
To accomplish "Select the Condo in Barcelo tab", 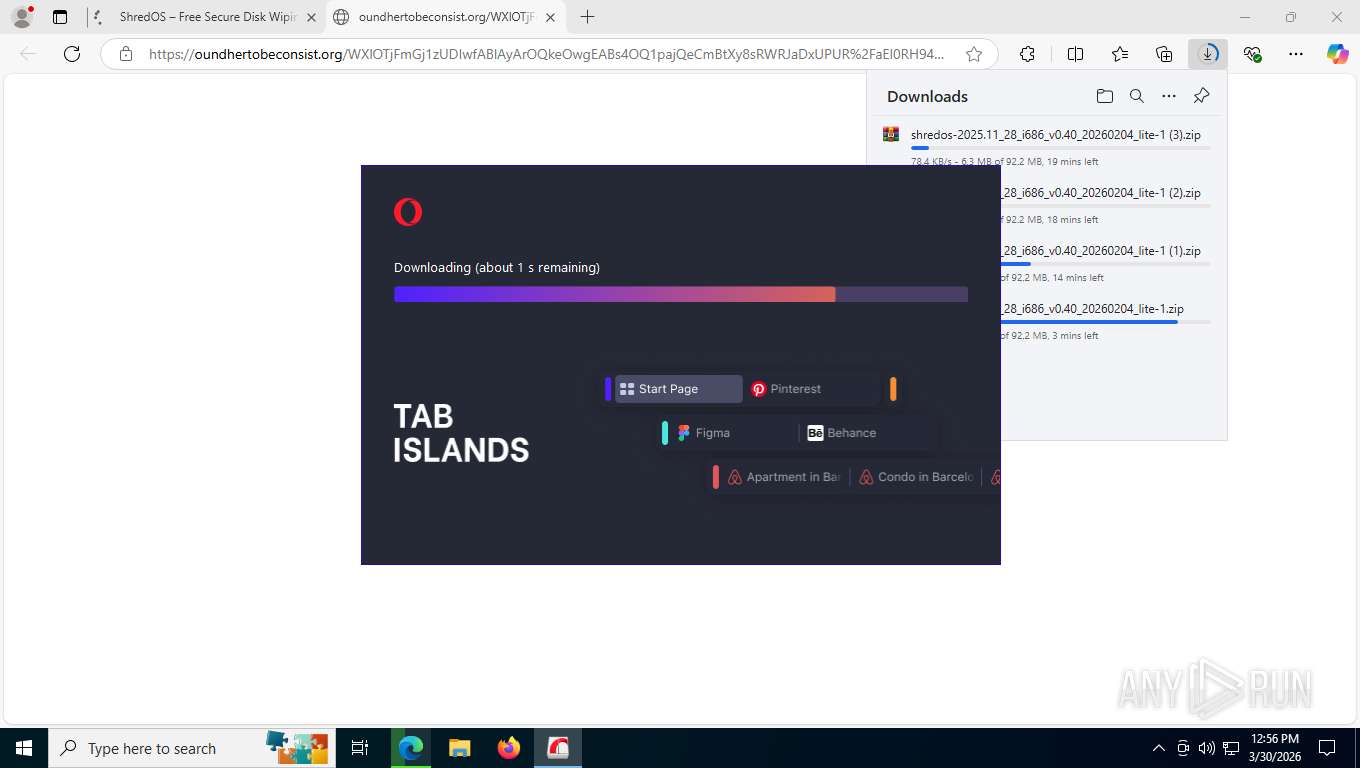I will pyautogui.click(x=916, y=477).
